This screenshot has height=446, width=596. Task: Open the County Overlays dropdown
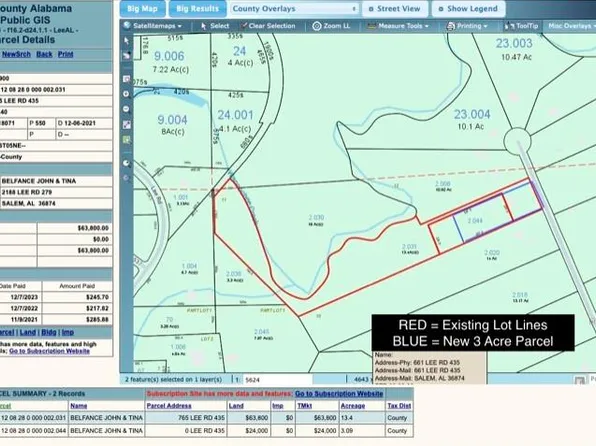(294, 9)
